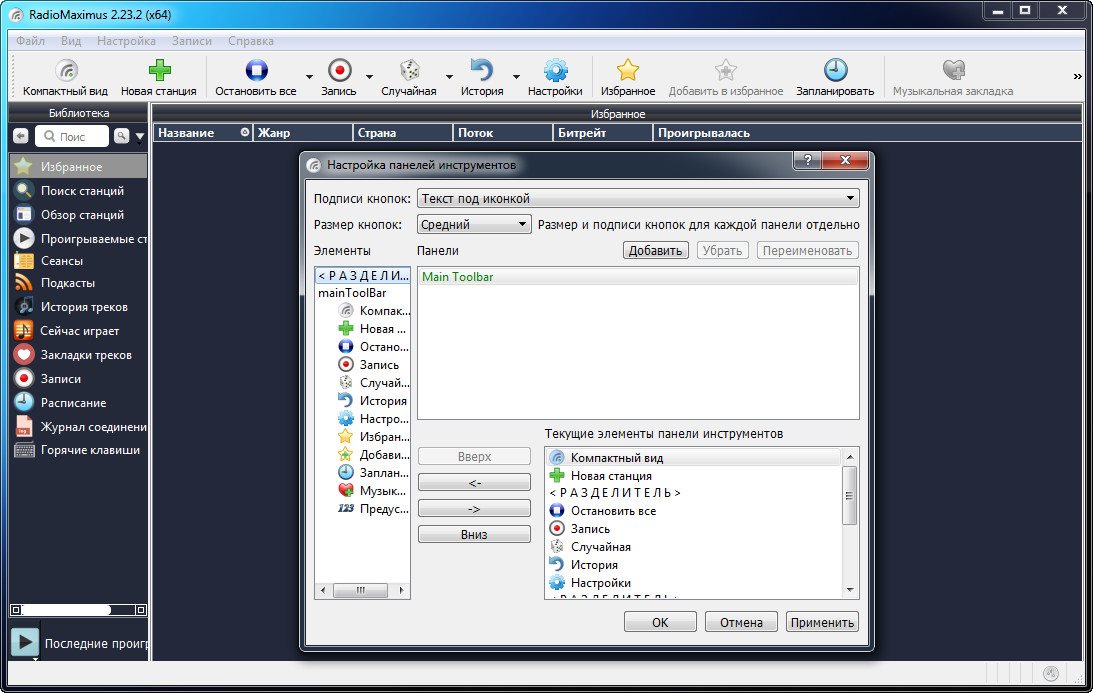
Task: Show hidden toolbar items via overflow chevron
Action: [1077, 77]
